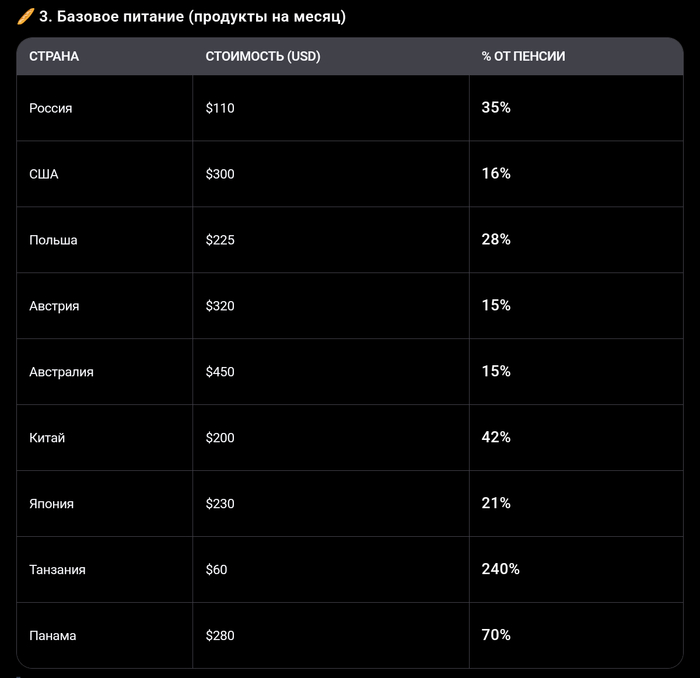Click the 240% pension percentage
This screenshot has width=700, height=678.
(500, 569)
